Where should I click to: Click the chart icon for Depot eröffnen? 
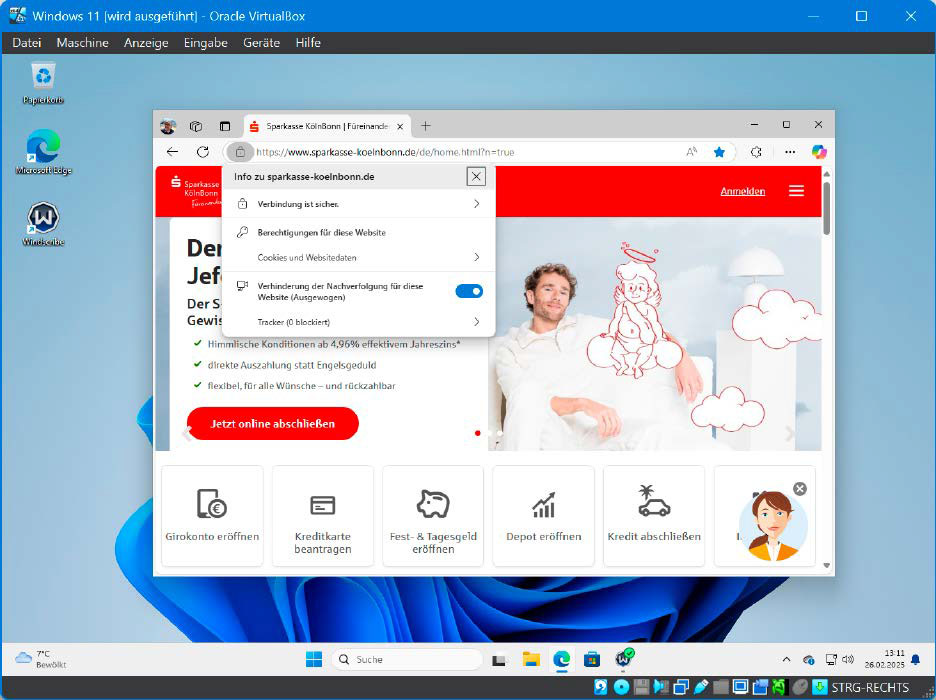pyautogui.click(x=543, y=505)
